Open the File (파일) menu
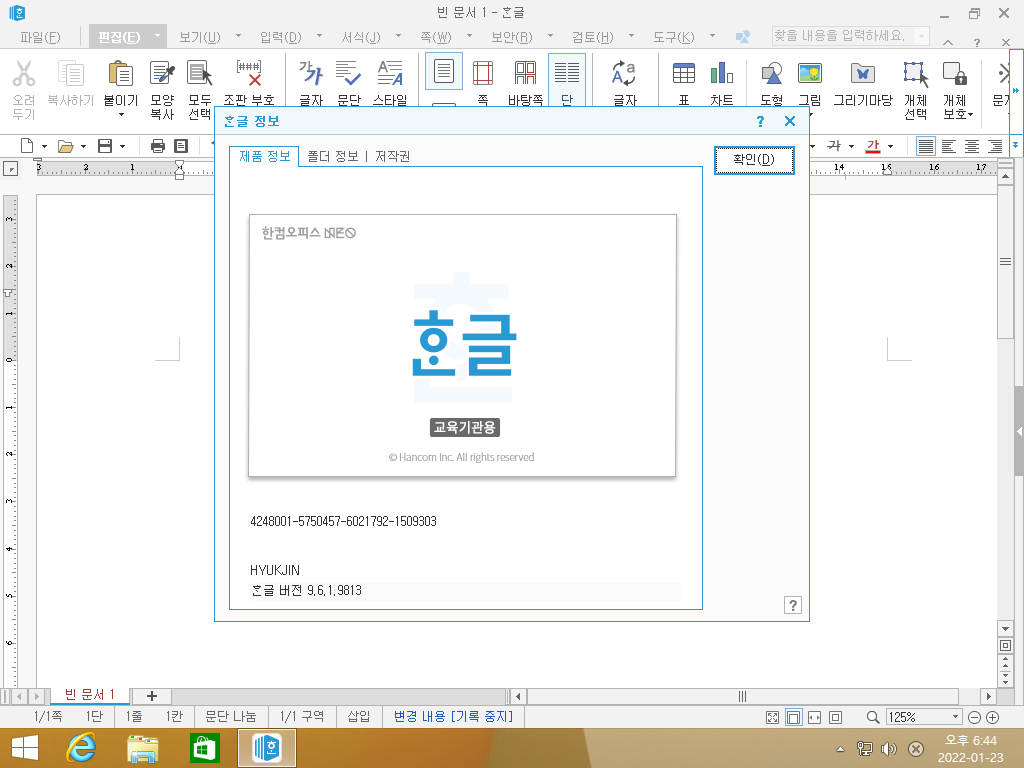The width and height of the screenshot is (1024, 768). pyautogui.click(x=40, y=37)
